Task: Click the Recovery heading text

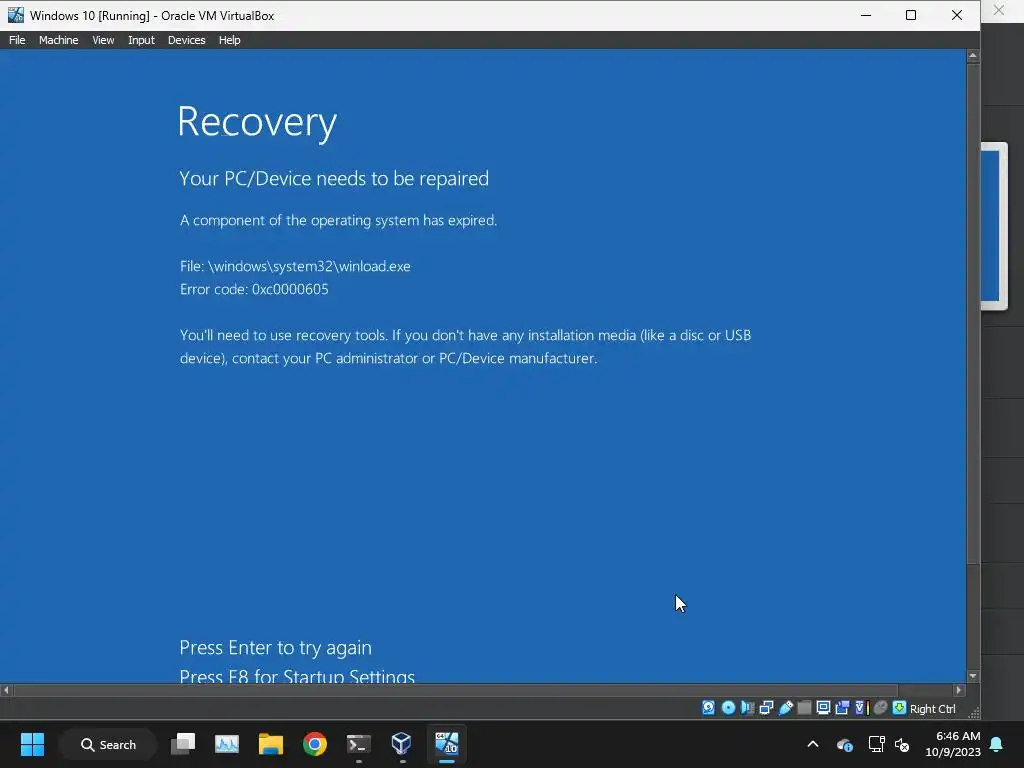Action: pos(257,122)
